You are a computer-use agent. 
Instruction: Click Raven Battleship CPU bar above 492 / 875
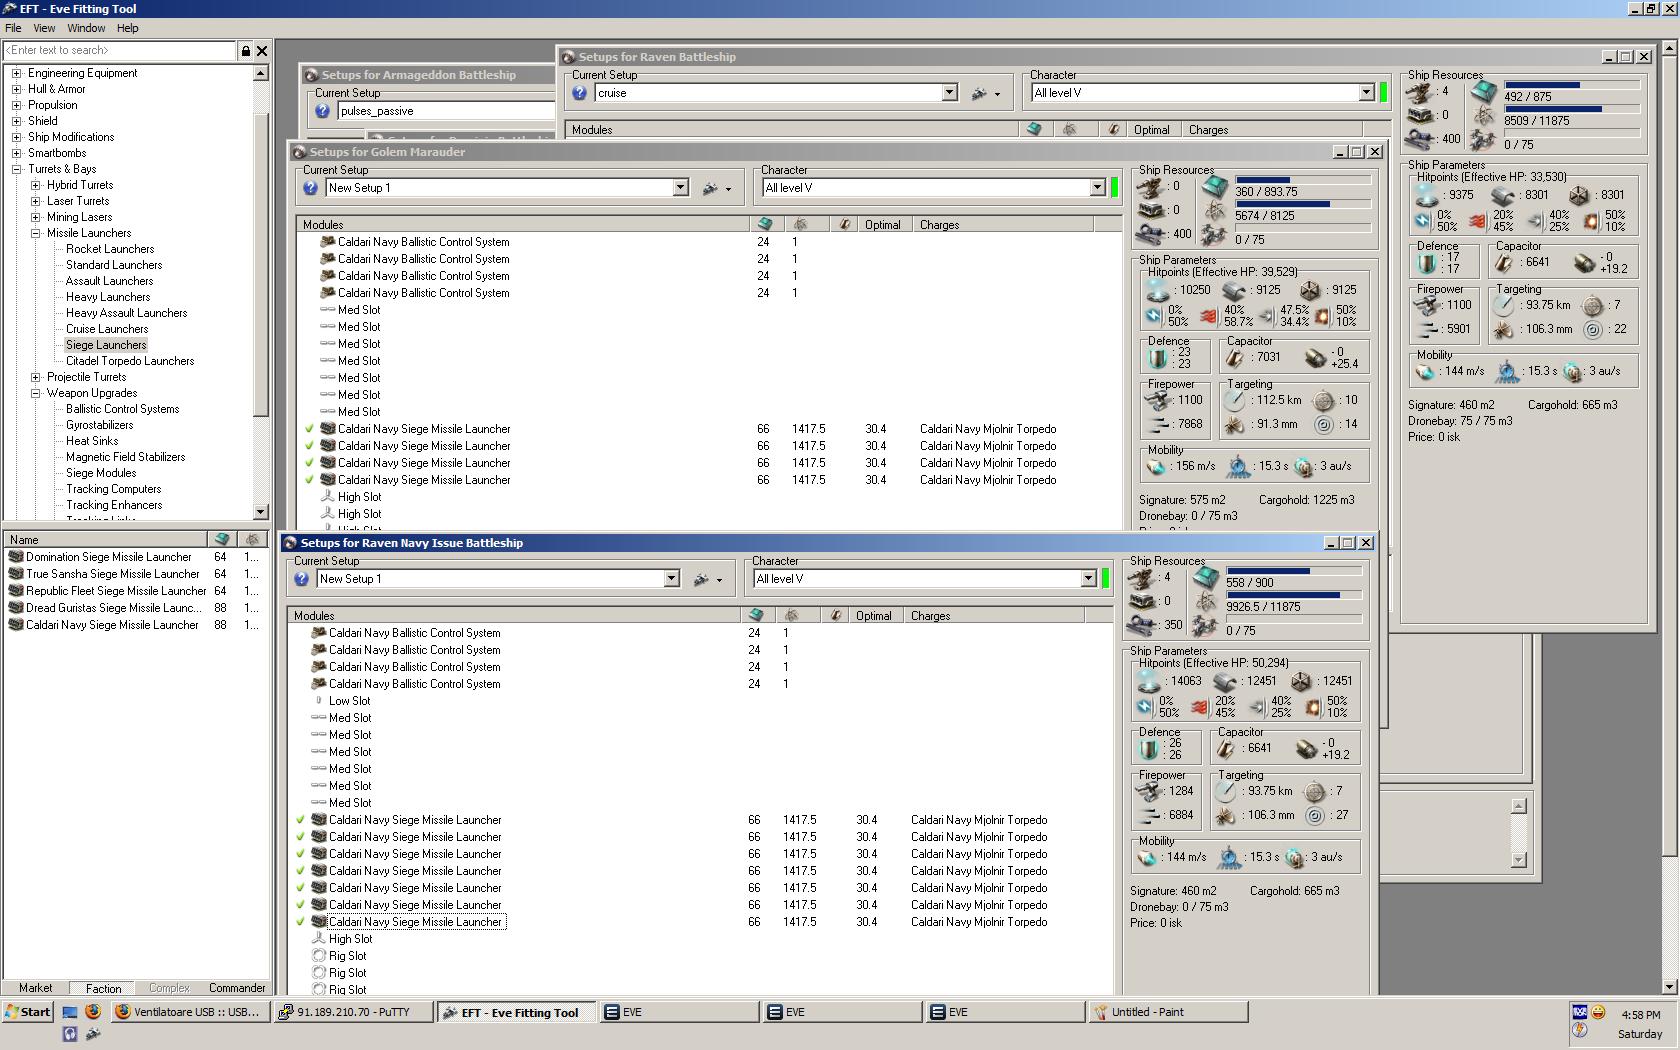(1573, 85)
